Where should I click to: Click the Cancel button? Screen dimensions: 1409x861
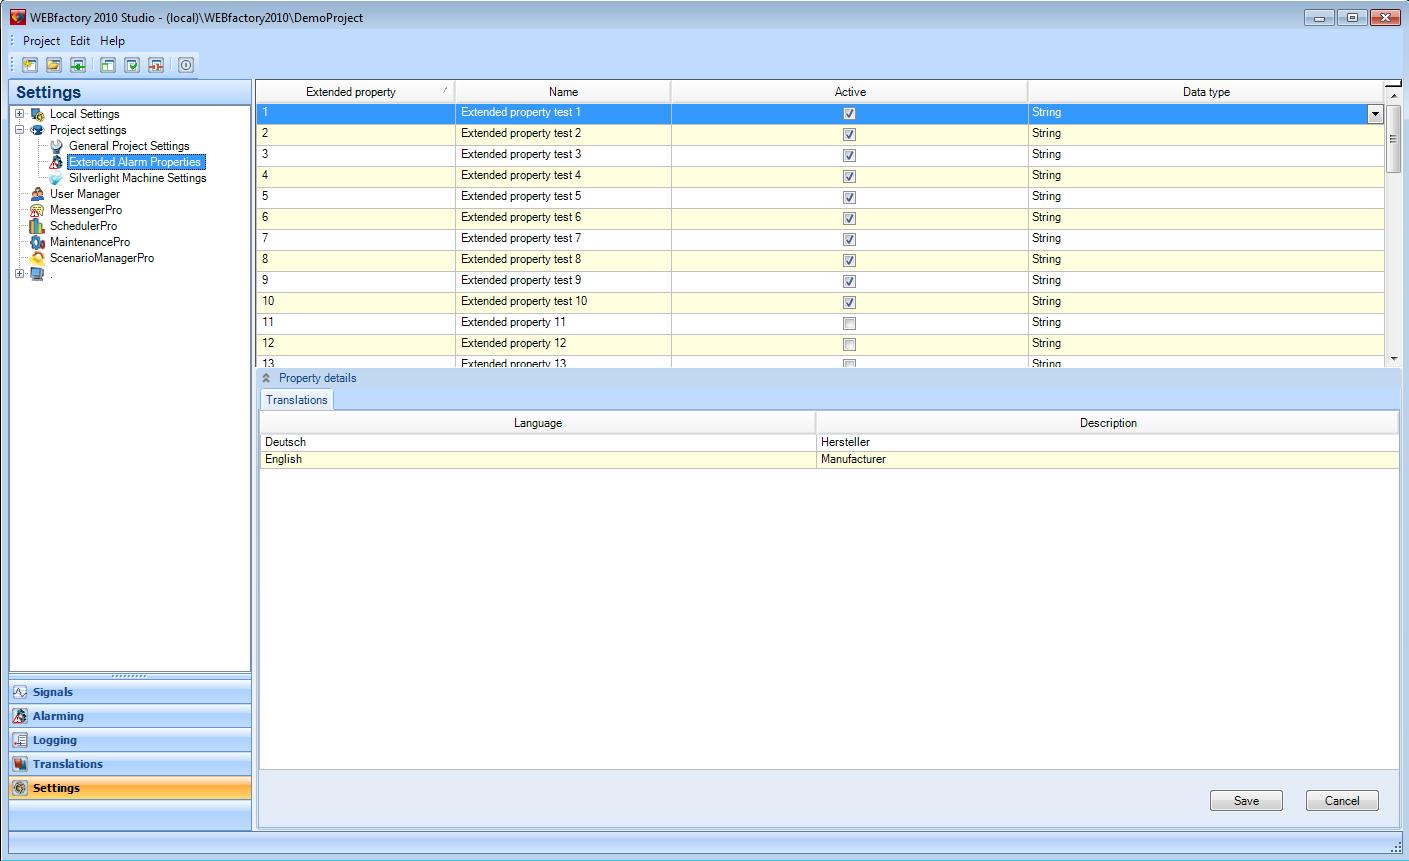click(1342, 801)
